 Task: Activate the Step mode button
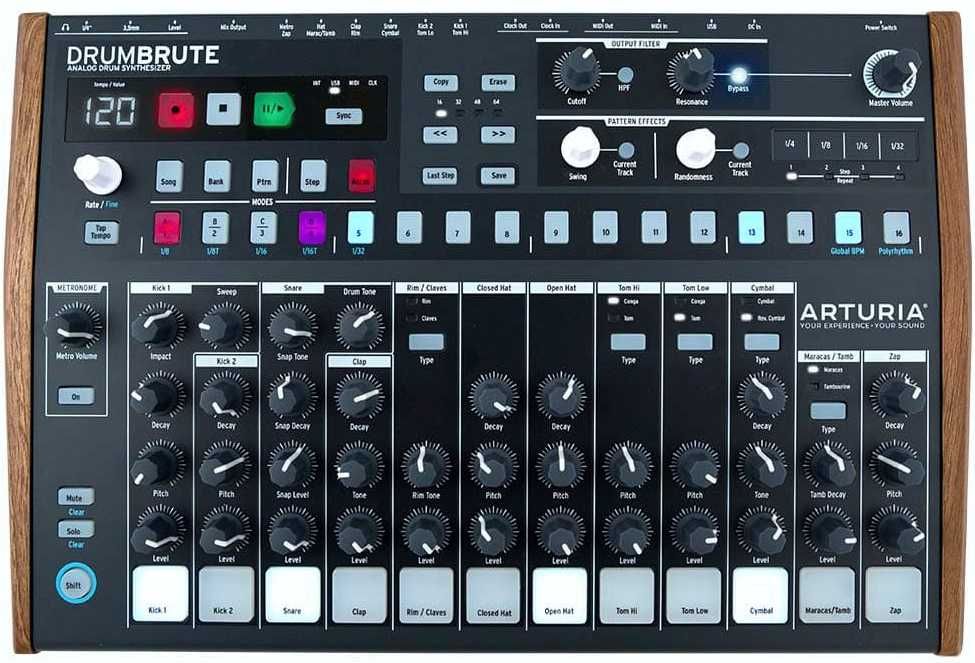(x=313, y=177)
